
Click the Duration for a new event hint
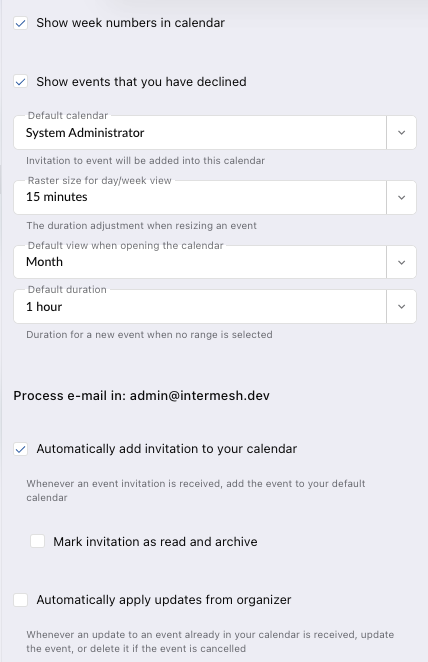click(x=149, y=335)
